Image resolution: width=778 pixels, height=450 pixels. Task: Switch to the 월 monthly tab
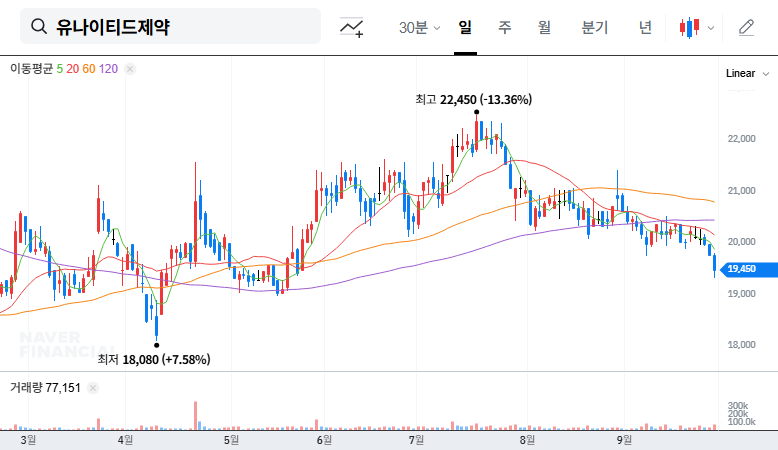pos(544,27)
